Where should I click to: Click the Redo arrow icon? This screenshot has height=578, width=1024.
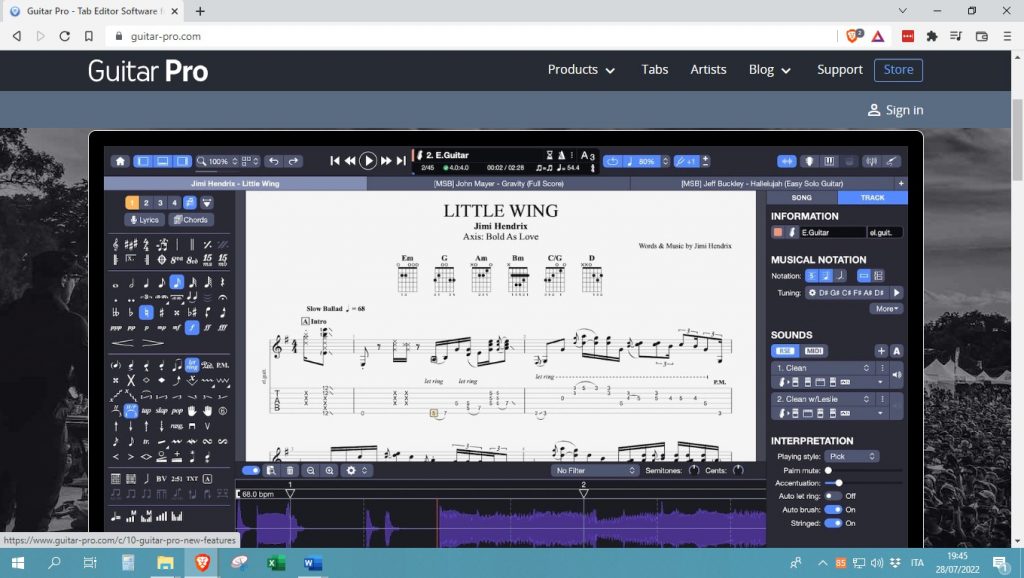(293, 161)
